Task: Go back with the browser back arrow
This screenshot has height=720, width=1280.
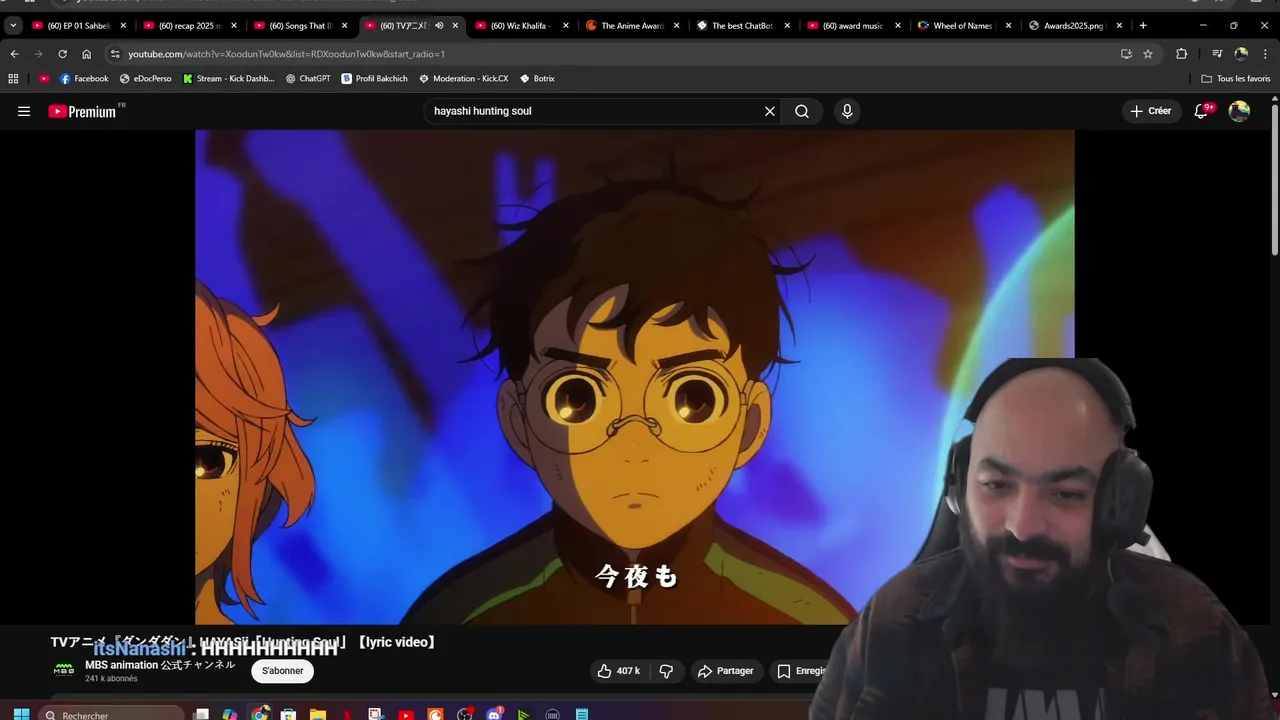Action: [14, 54]
